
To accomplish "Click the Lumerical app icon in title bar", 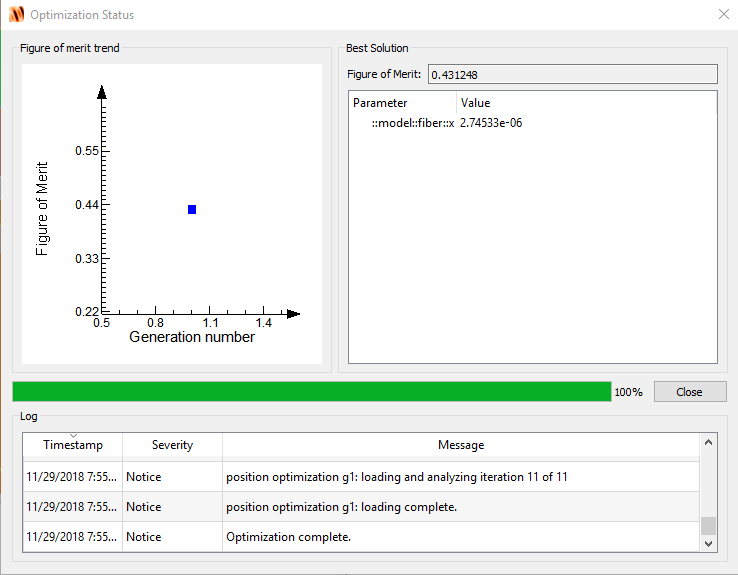I will tap(16, 14).
